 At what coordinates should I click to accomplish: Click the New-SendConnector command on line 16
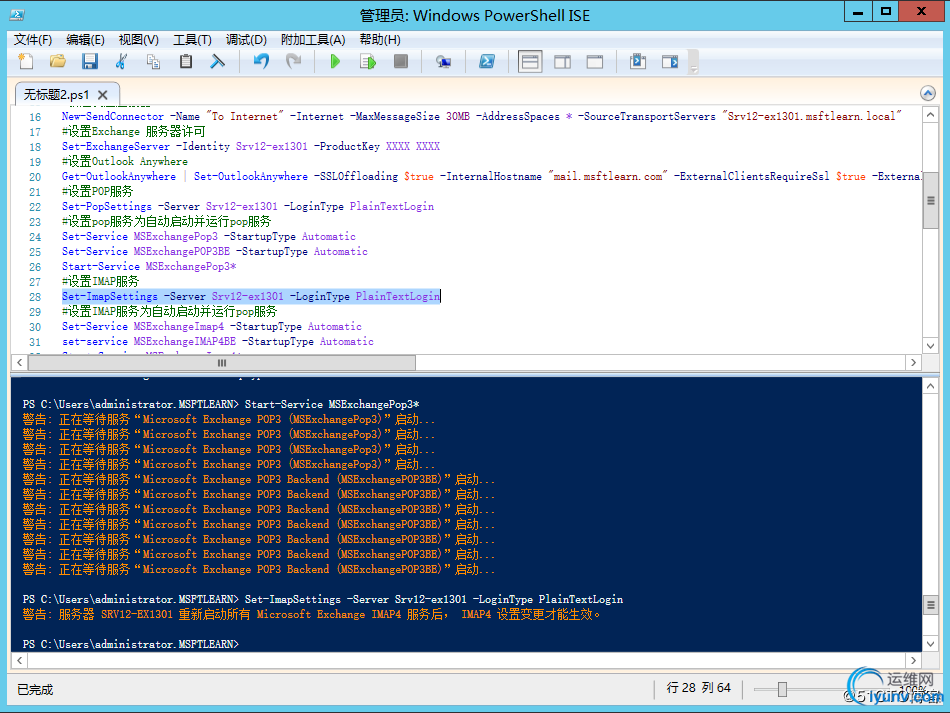pos(113,116)
